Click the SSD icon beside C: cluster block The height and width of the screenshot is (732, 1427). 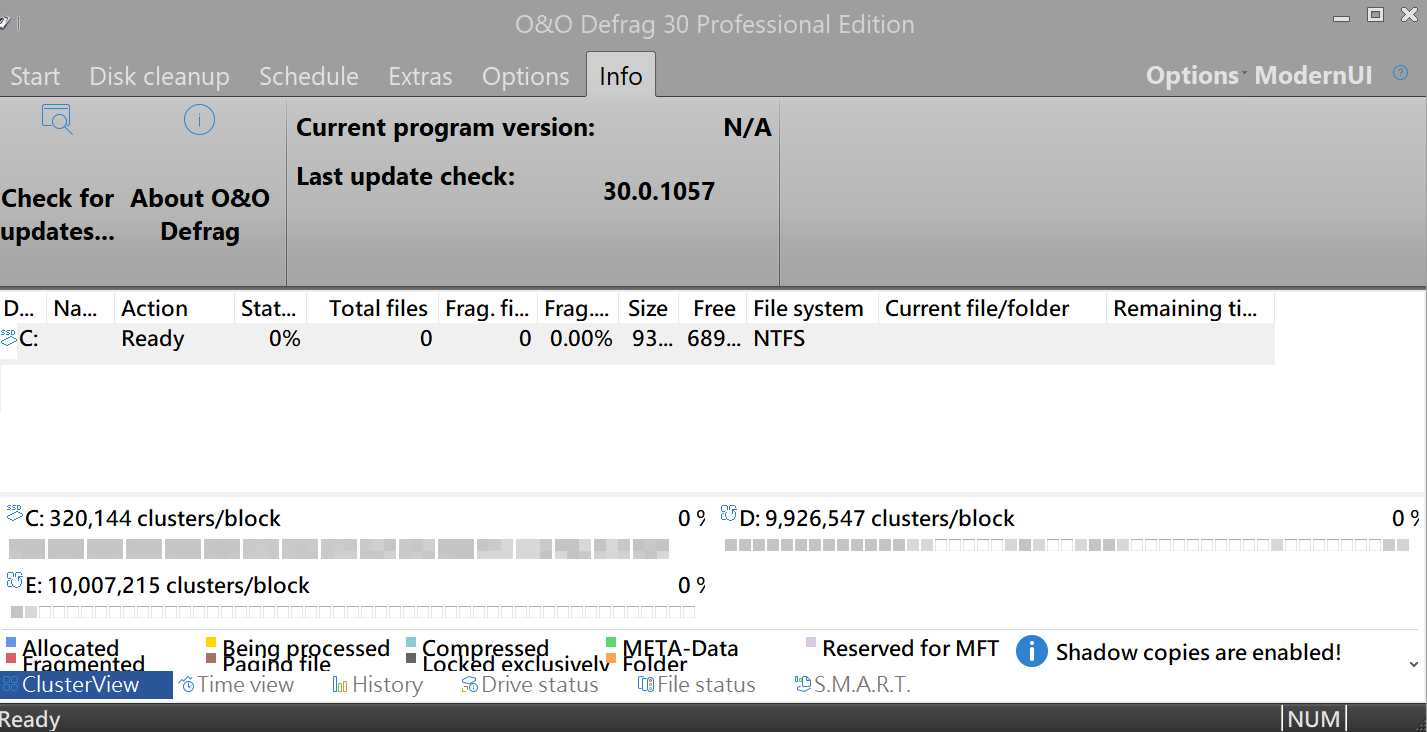(x=14, y=513)
